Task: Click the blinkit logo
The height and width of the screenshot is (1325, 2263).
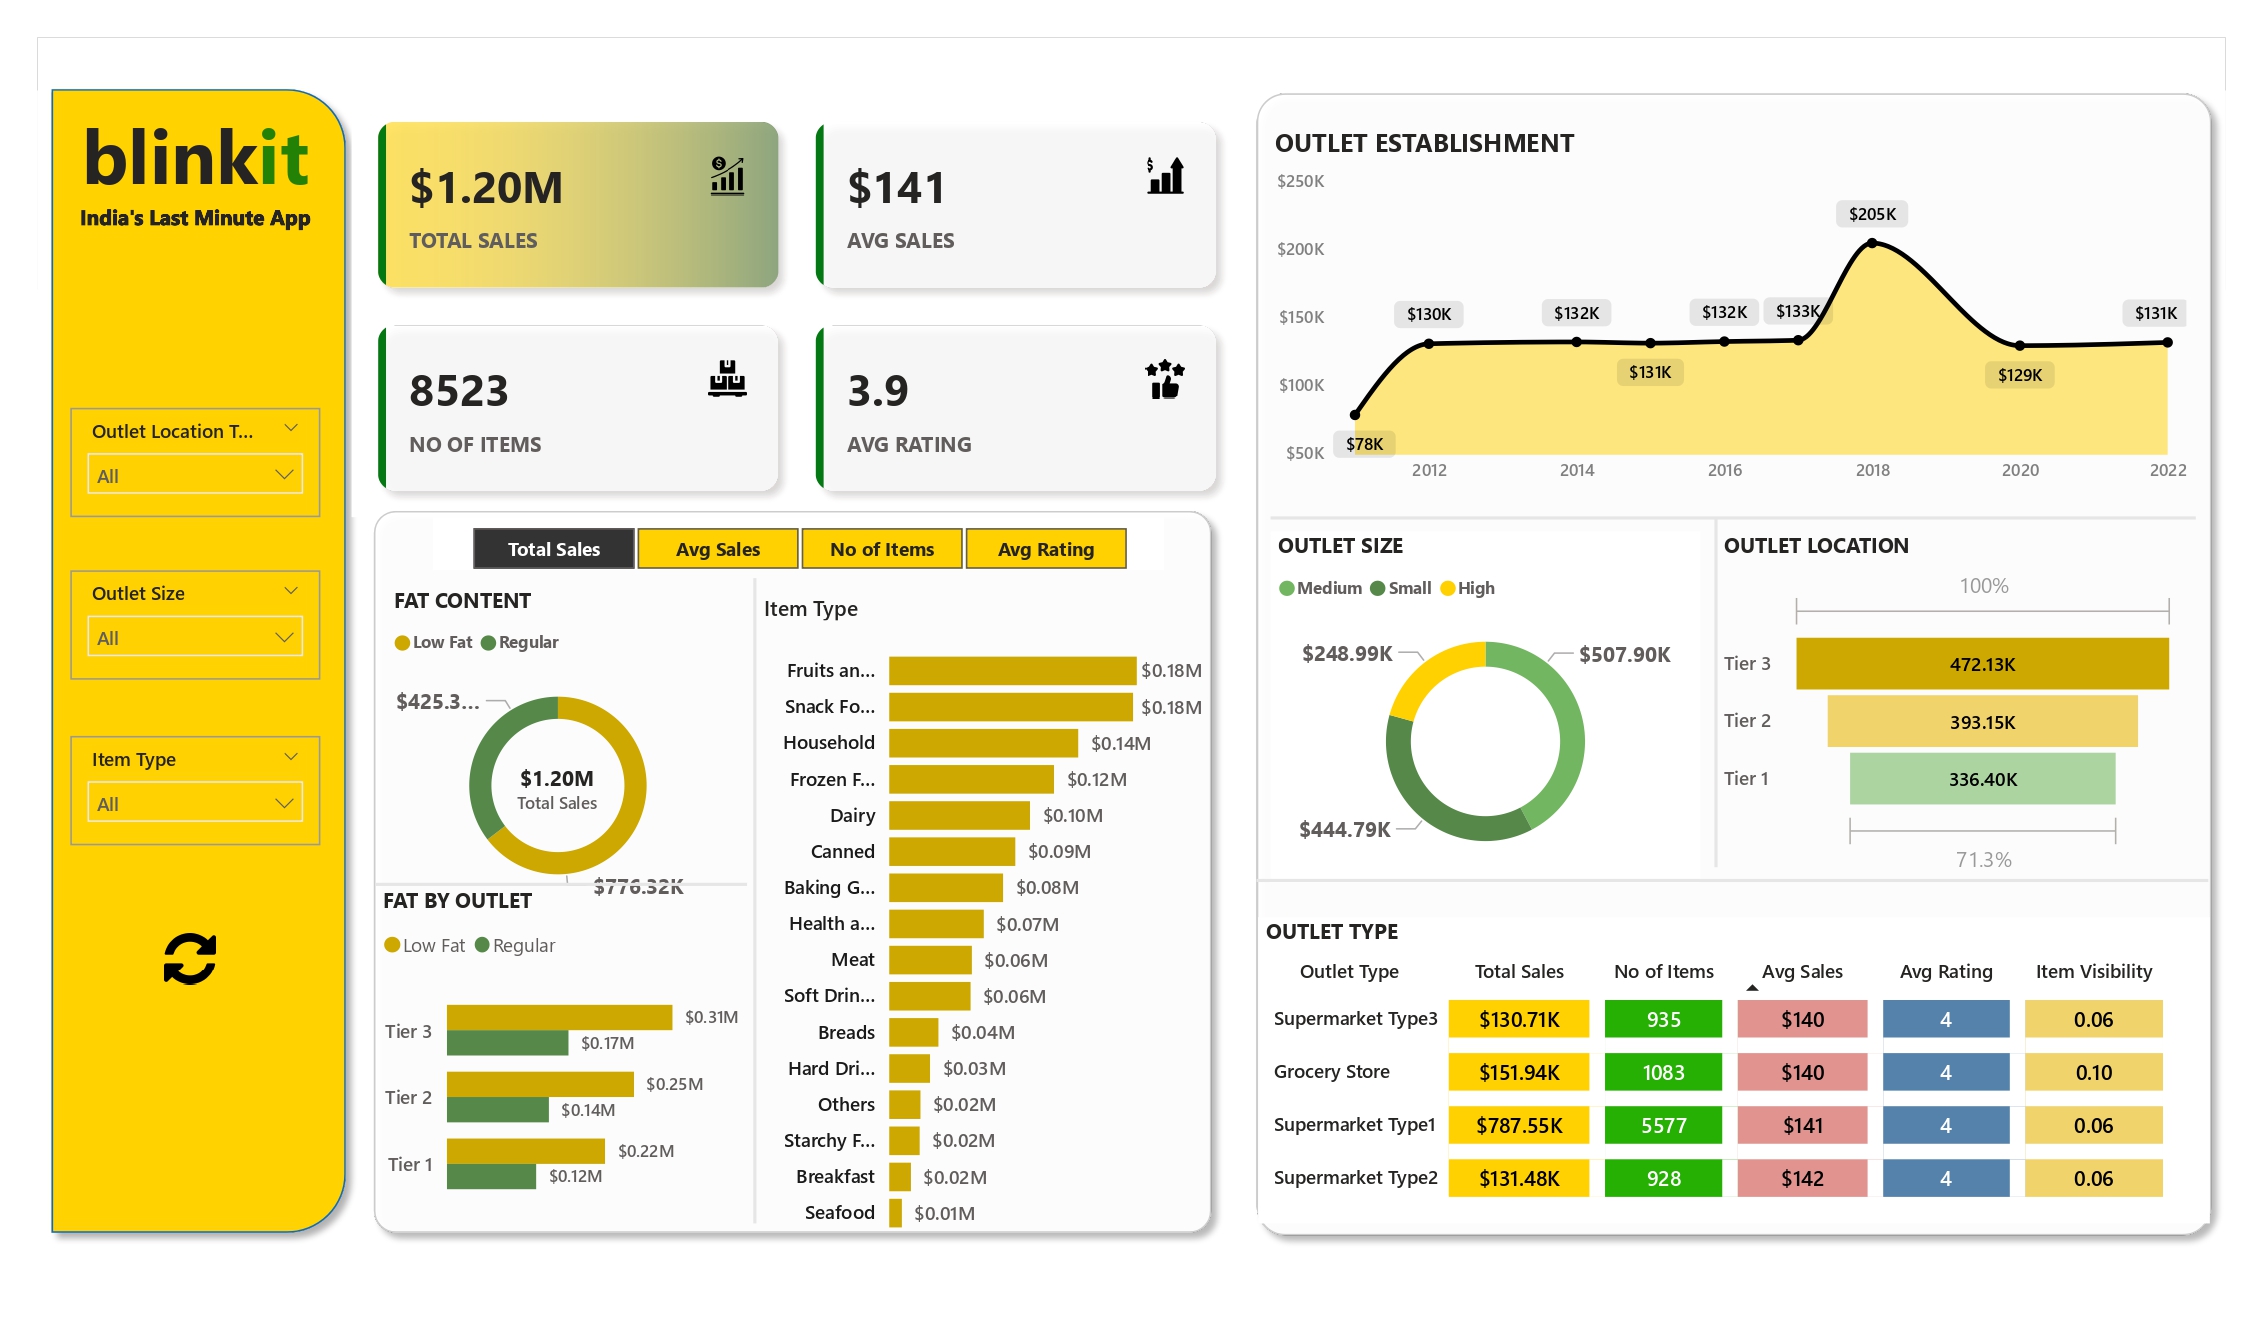Action: tap(196, 159)
